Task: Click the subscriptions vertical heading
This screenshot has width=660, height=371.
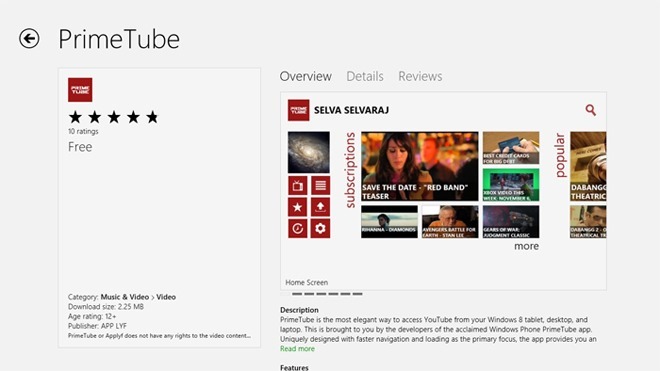Action: pyautogui.click(x=350, y=170)
